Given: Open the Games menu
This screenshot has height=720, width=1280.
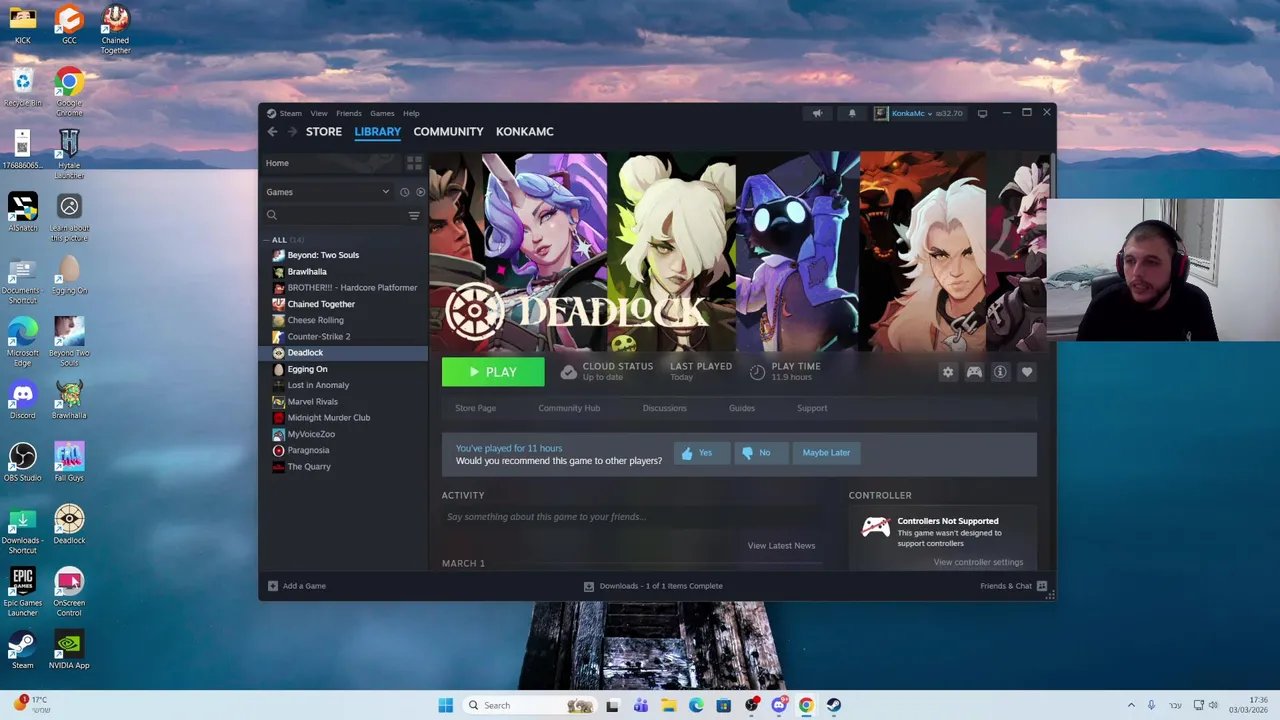Looking at the screenshot, I should pyautogui.click(x=382, y=113).
